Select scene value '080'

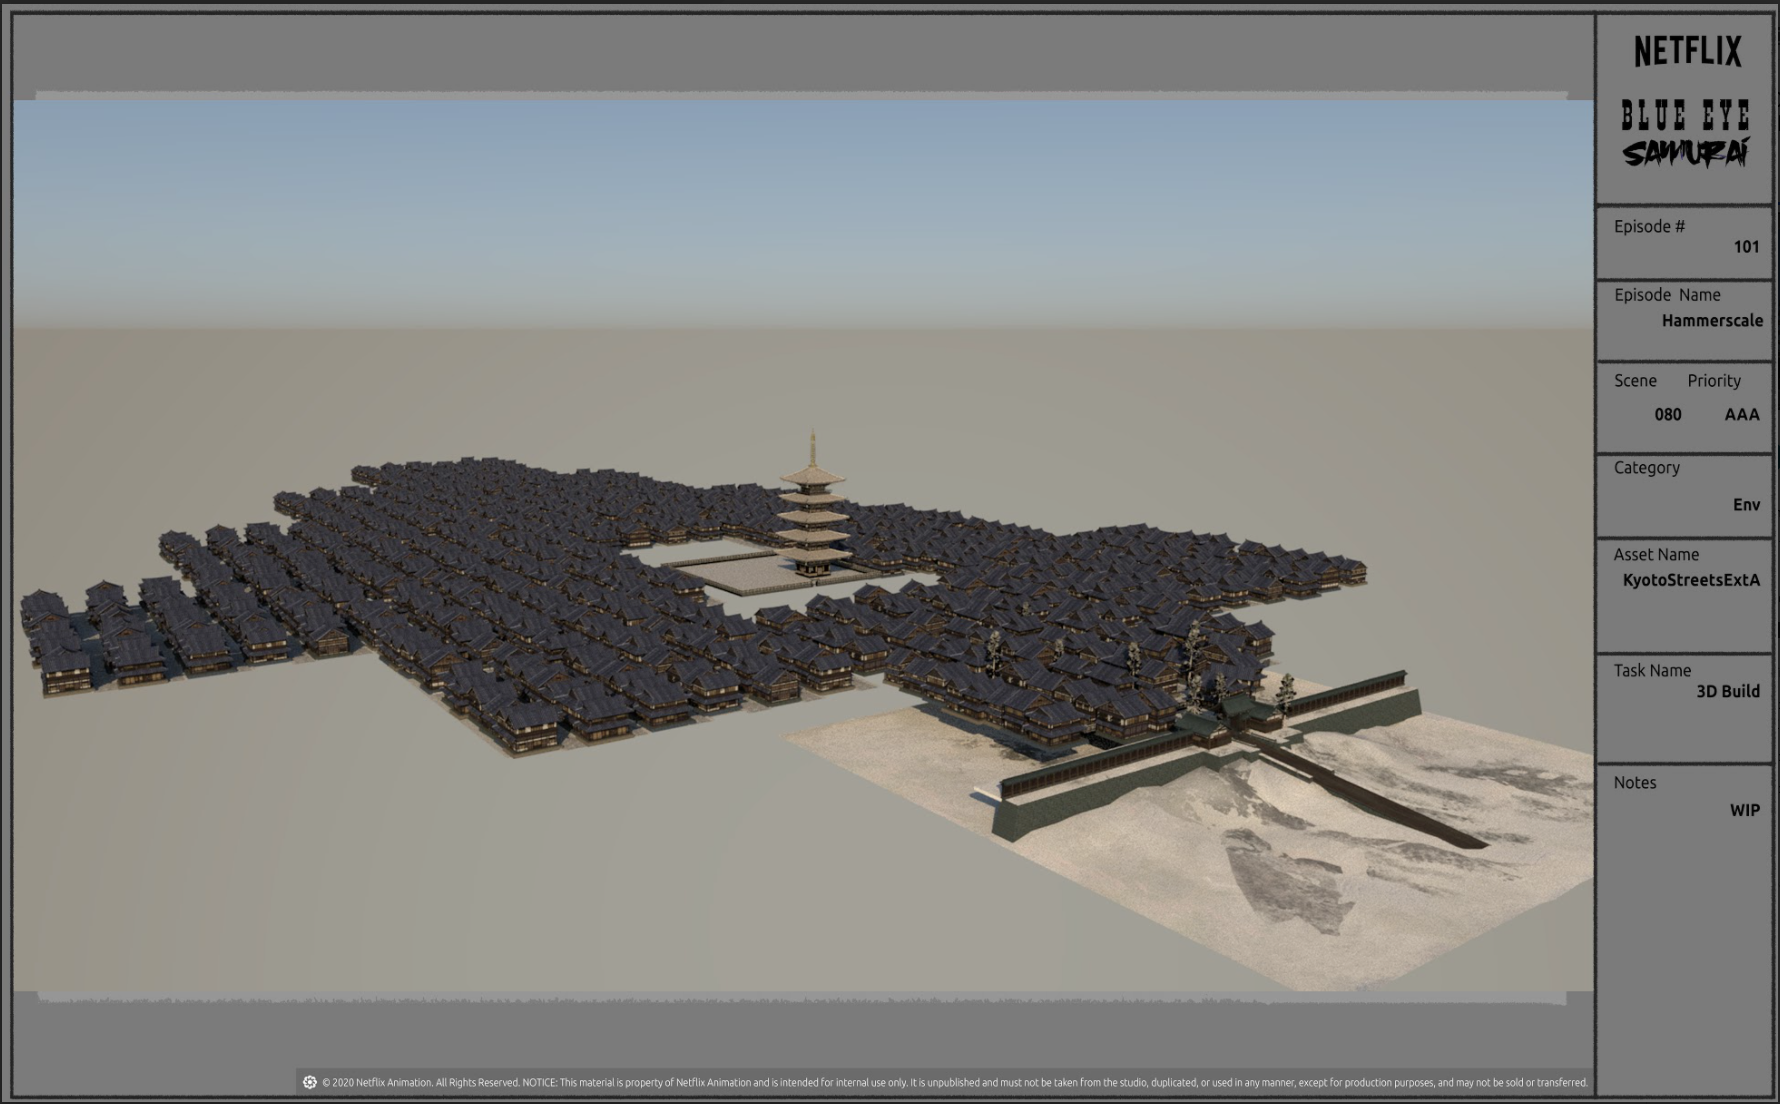(1667, 415)
